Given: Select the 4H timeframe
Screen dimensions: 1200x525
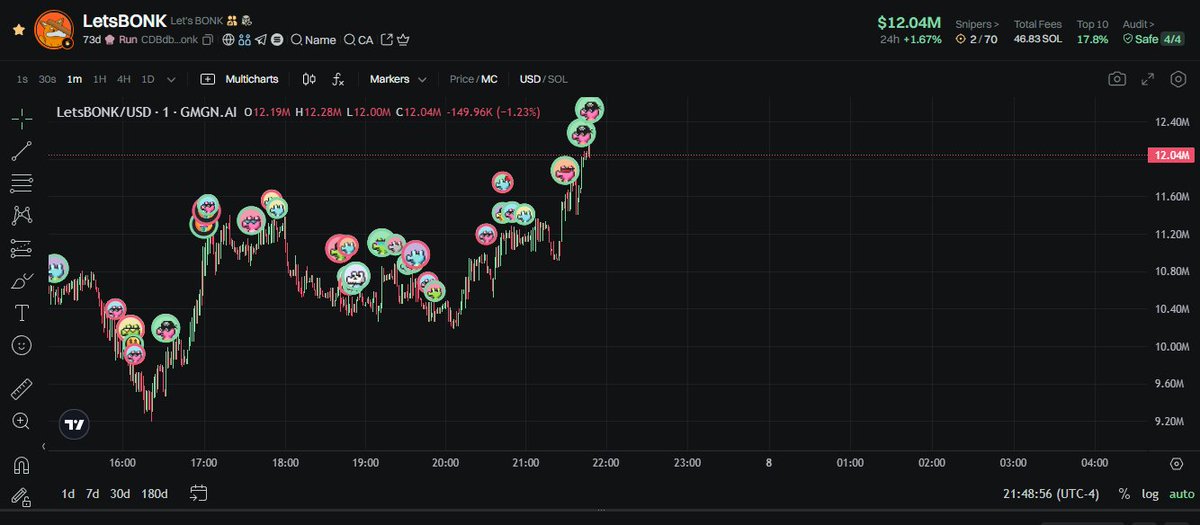Looking at the screenshot, I should 124,79.
